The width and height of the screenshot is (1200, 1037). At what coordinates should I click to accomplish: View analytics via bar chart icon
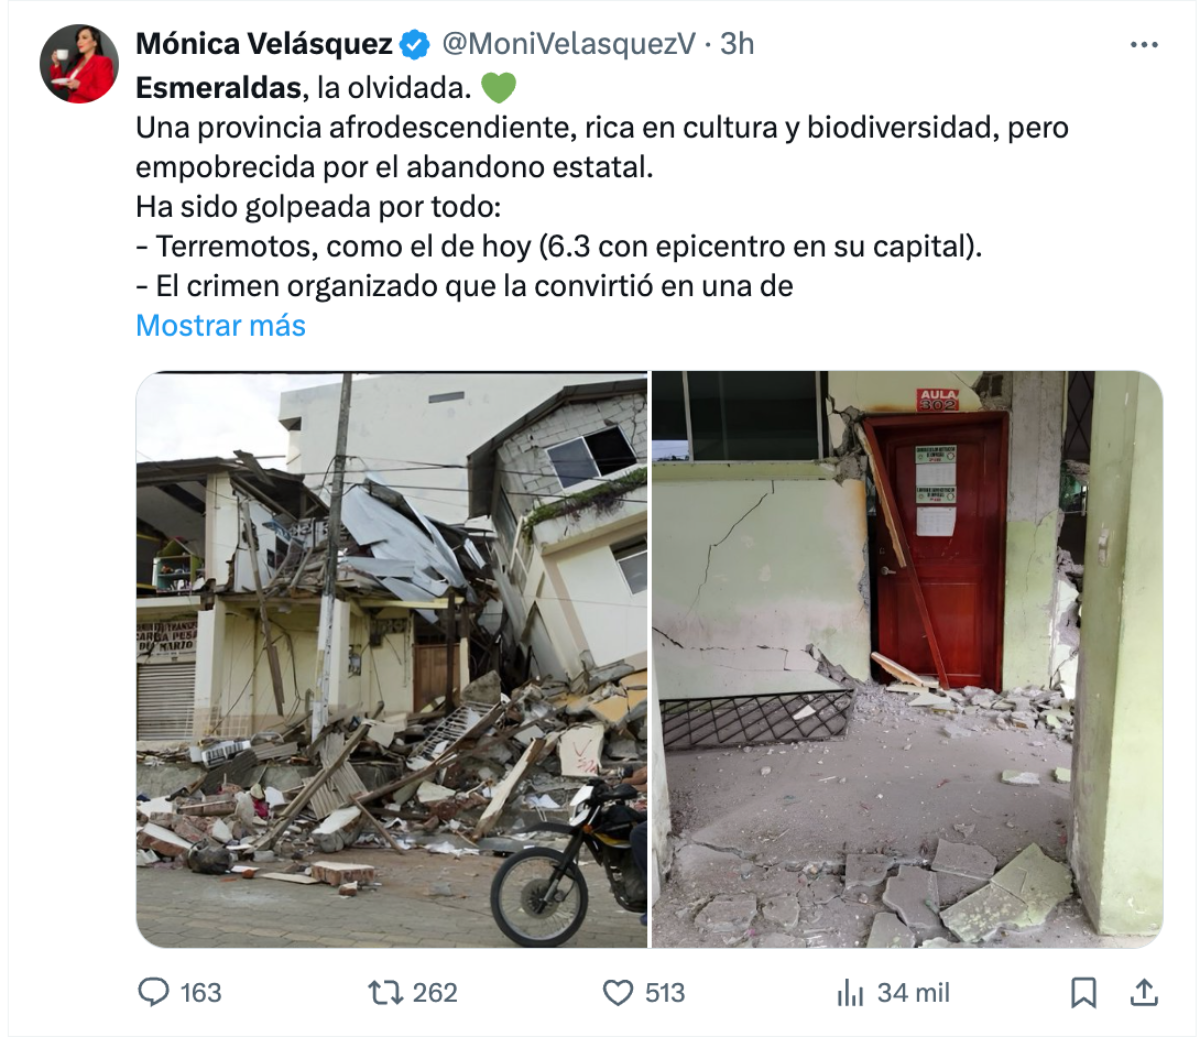(x=850, y=993)
